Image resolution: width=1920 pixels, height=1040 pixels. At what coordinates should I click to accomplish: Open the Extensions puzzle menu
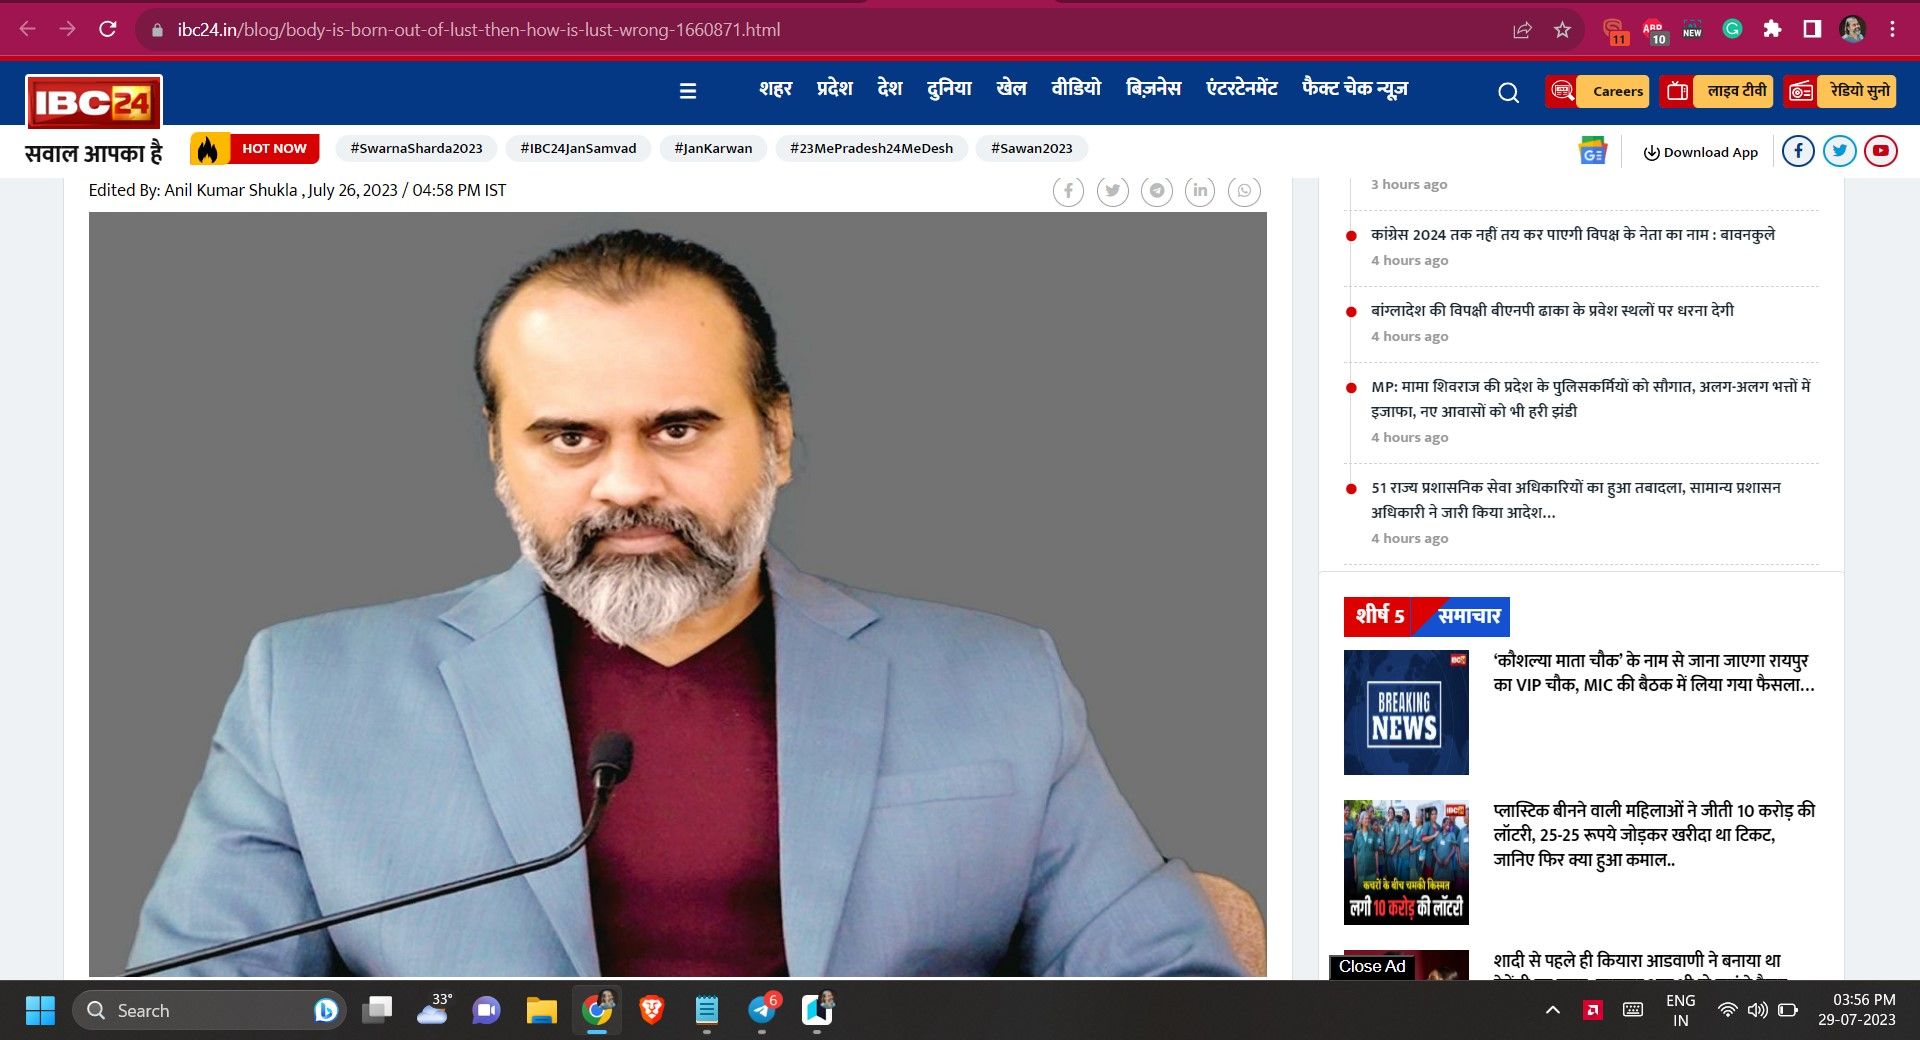point(1772,30)
